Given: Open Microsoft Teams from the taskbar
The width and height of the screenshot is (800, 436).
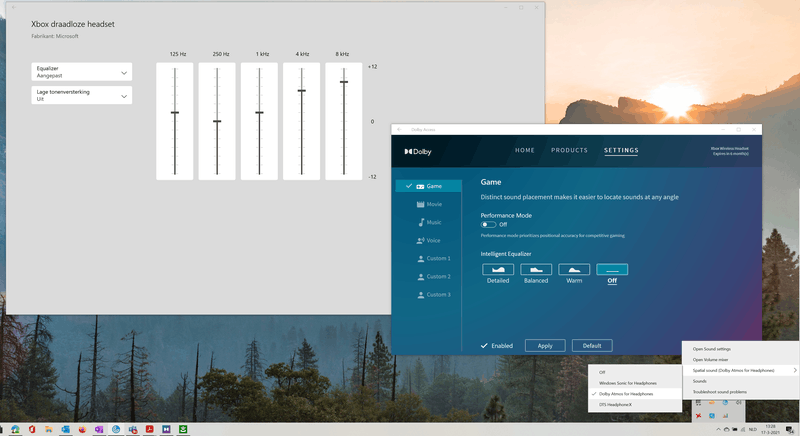Looking at the screenshot, I should point(133,429).
